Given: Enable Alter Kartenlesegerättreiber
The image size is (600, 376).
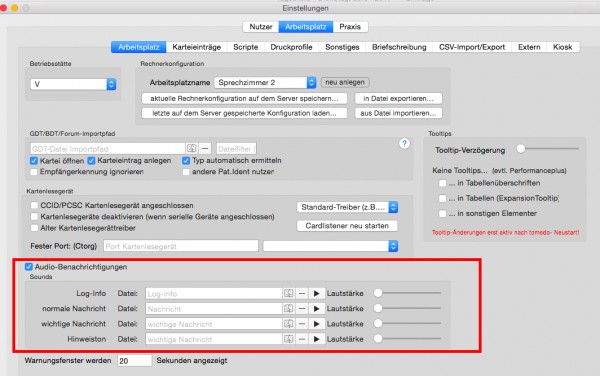Looking at the screenshot, I should click(x=34, y=228).
